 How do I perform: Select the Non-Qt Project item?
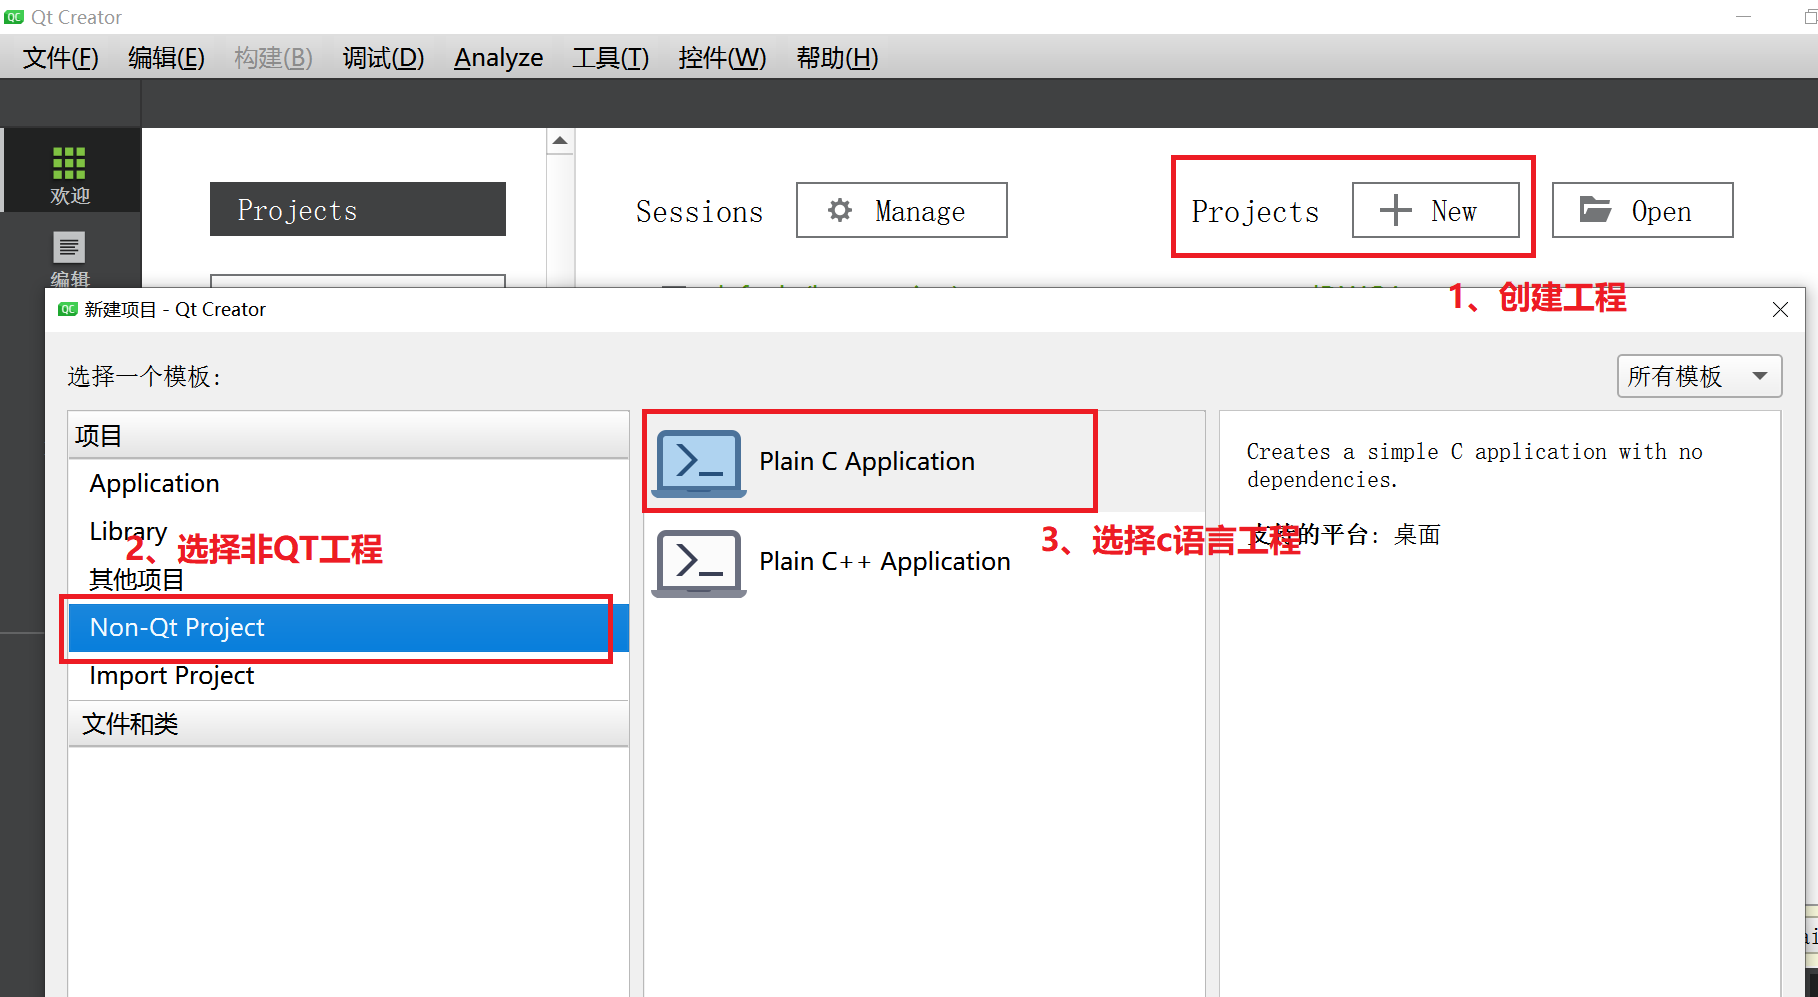pyautogui.click(x=177, y=627)
